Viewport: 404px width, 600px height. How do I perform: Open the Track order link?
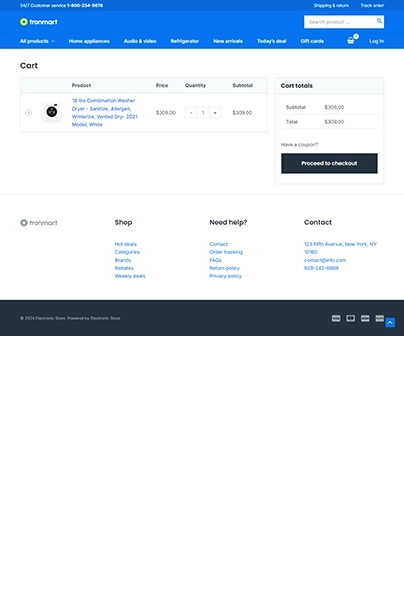point(372,5)
